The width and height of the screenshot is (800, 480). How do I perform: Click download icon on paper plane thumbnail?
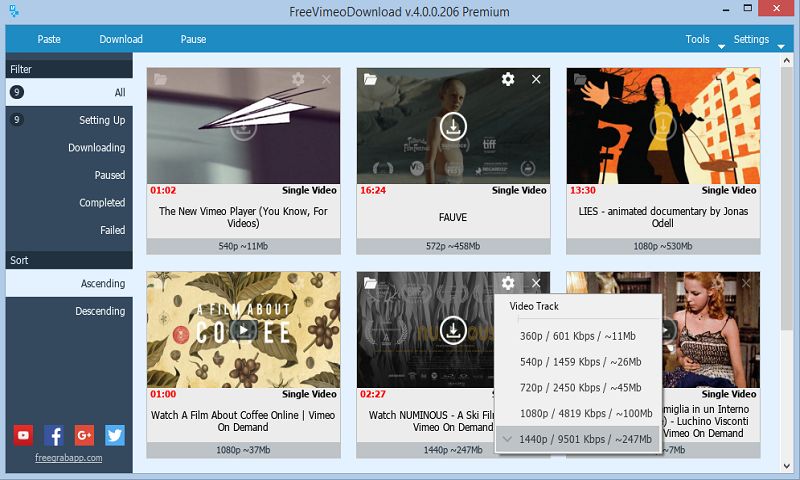click(x=243, y=128)
